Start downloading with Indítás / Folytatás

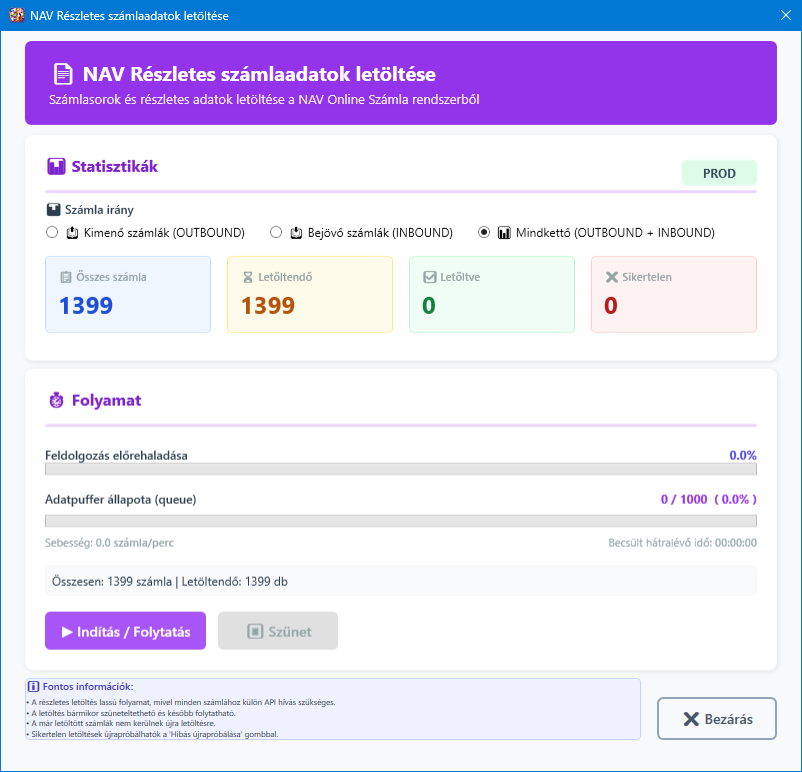tap(124, 630)
